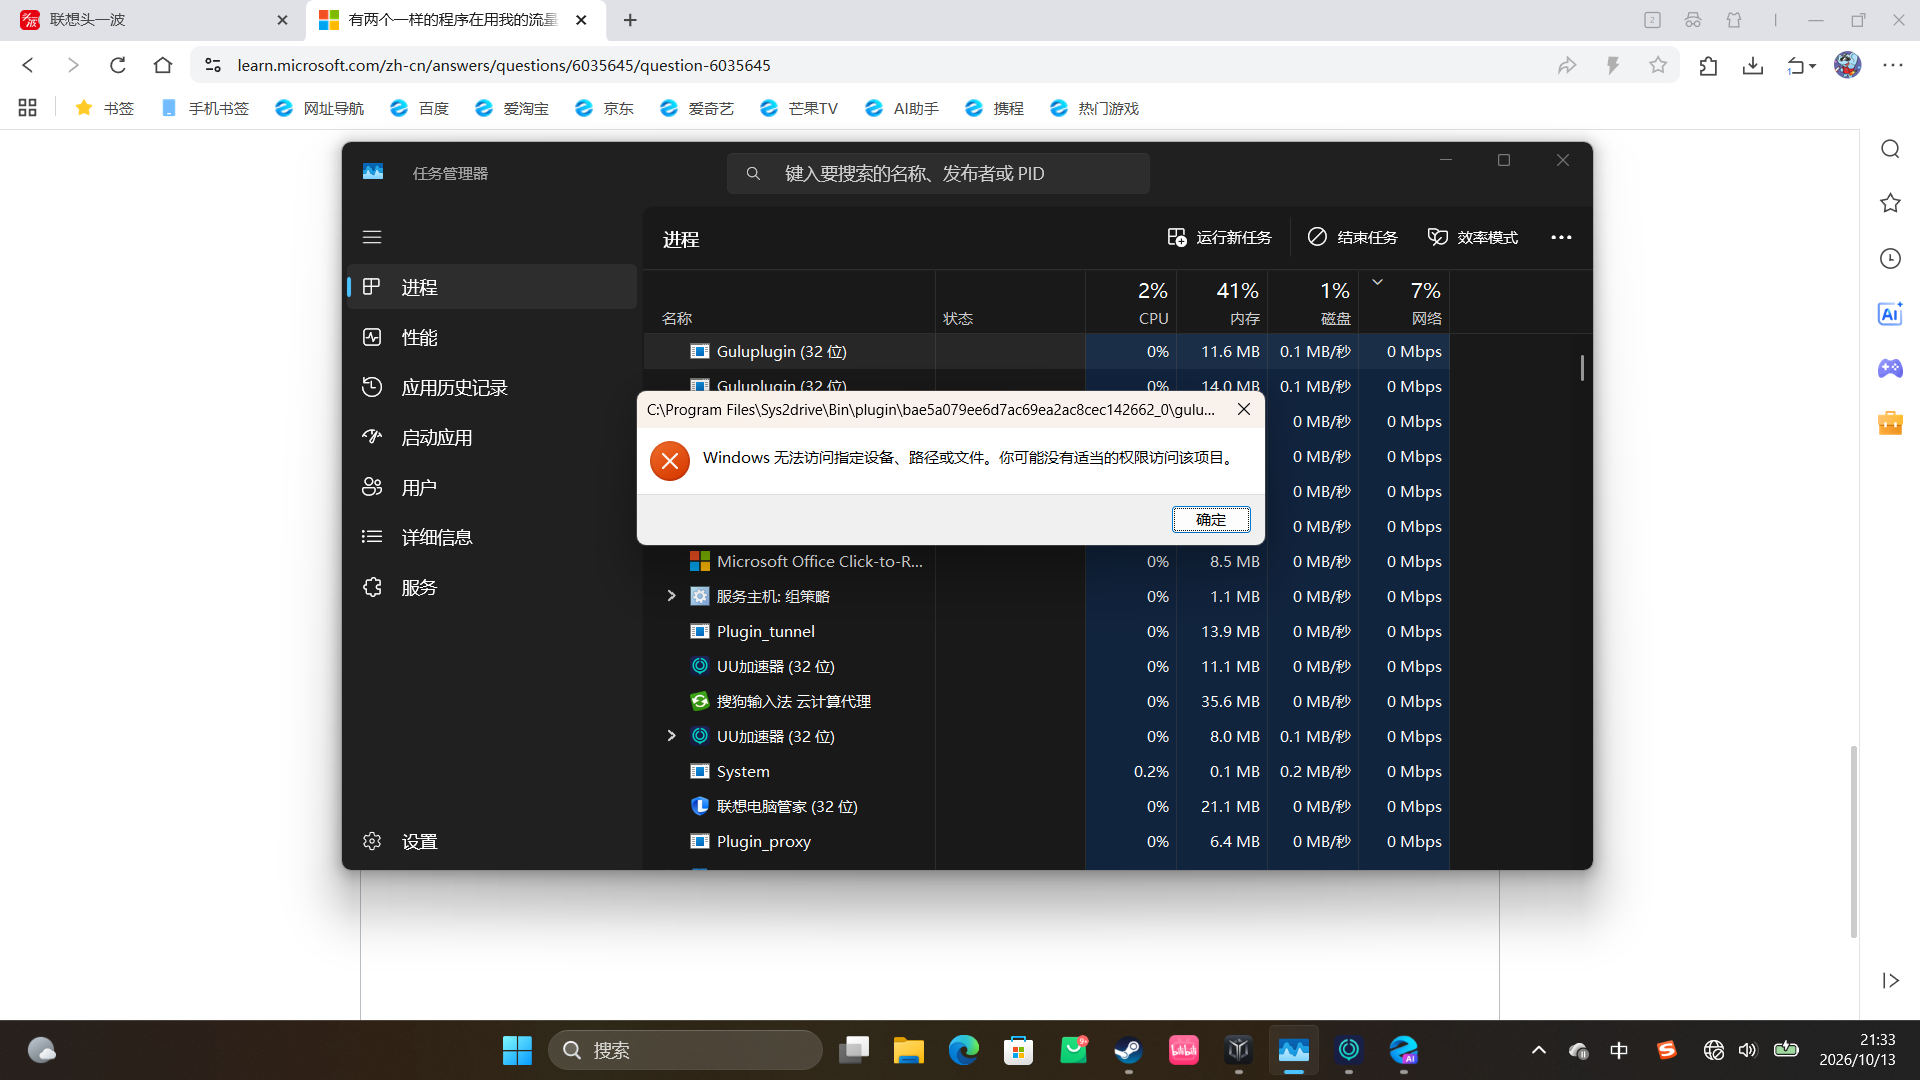
Task: Open the 京东 bookmark
Action: point(604,108)
